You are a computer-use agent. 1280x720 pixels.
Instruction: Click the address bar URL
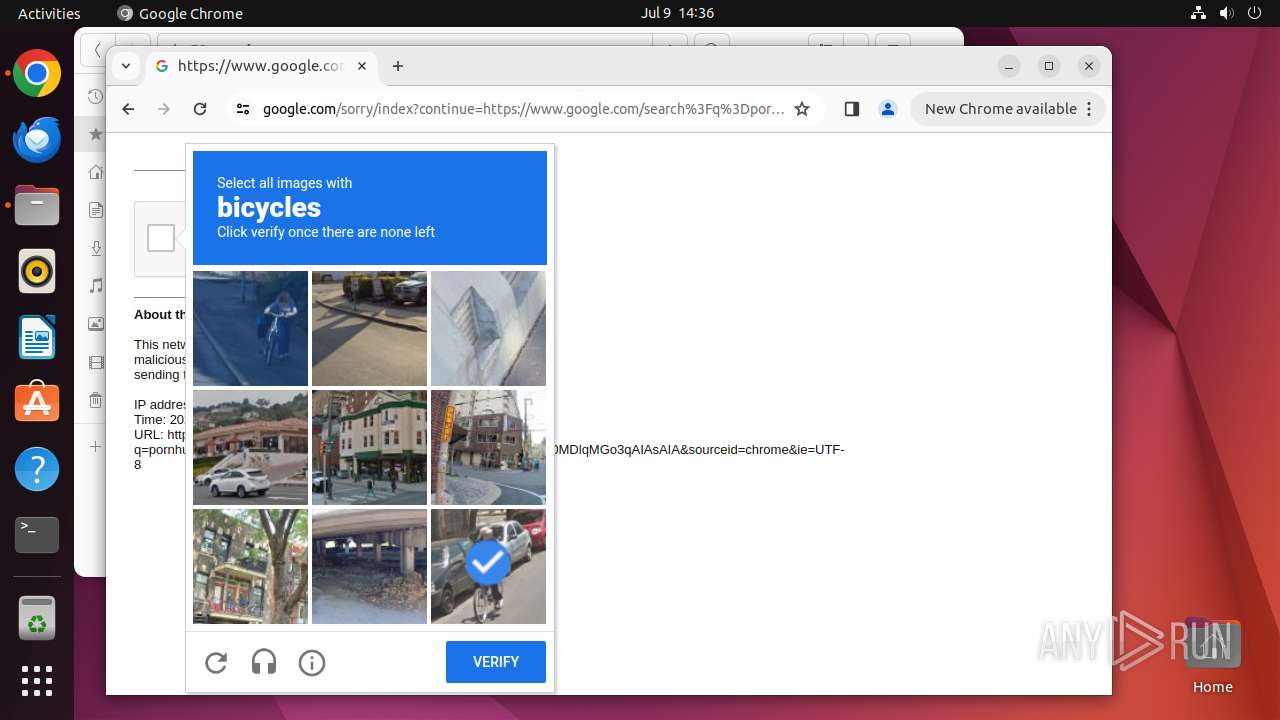(523, 109)
